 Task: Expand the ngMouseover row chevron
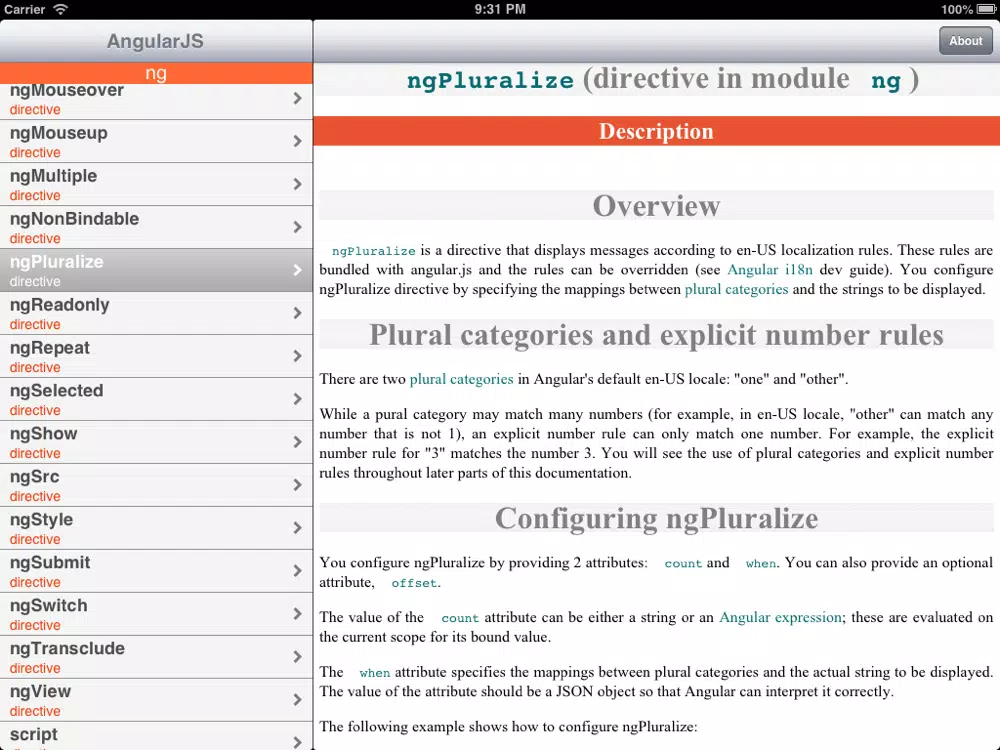coord(297,98)
